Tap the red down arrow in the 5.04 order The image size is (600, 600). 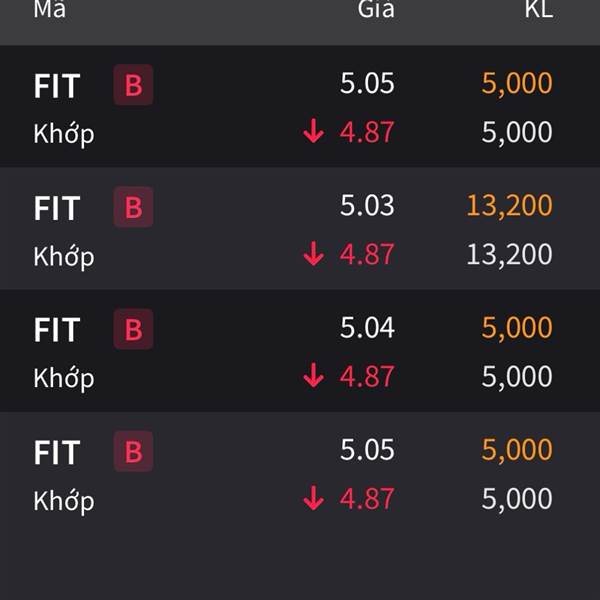(313, 375)
